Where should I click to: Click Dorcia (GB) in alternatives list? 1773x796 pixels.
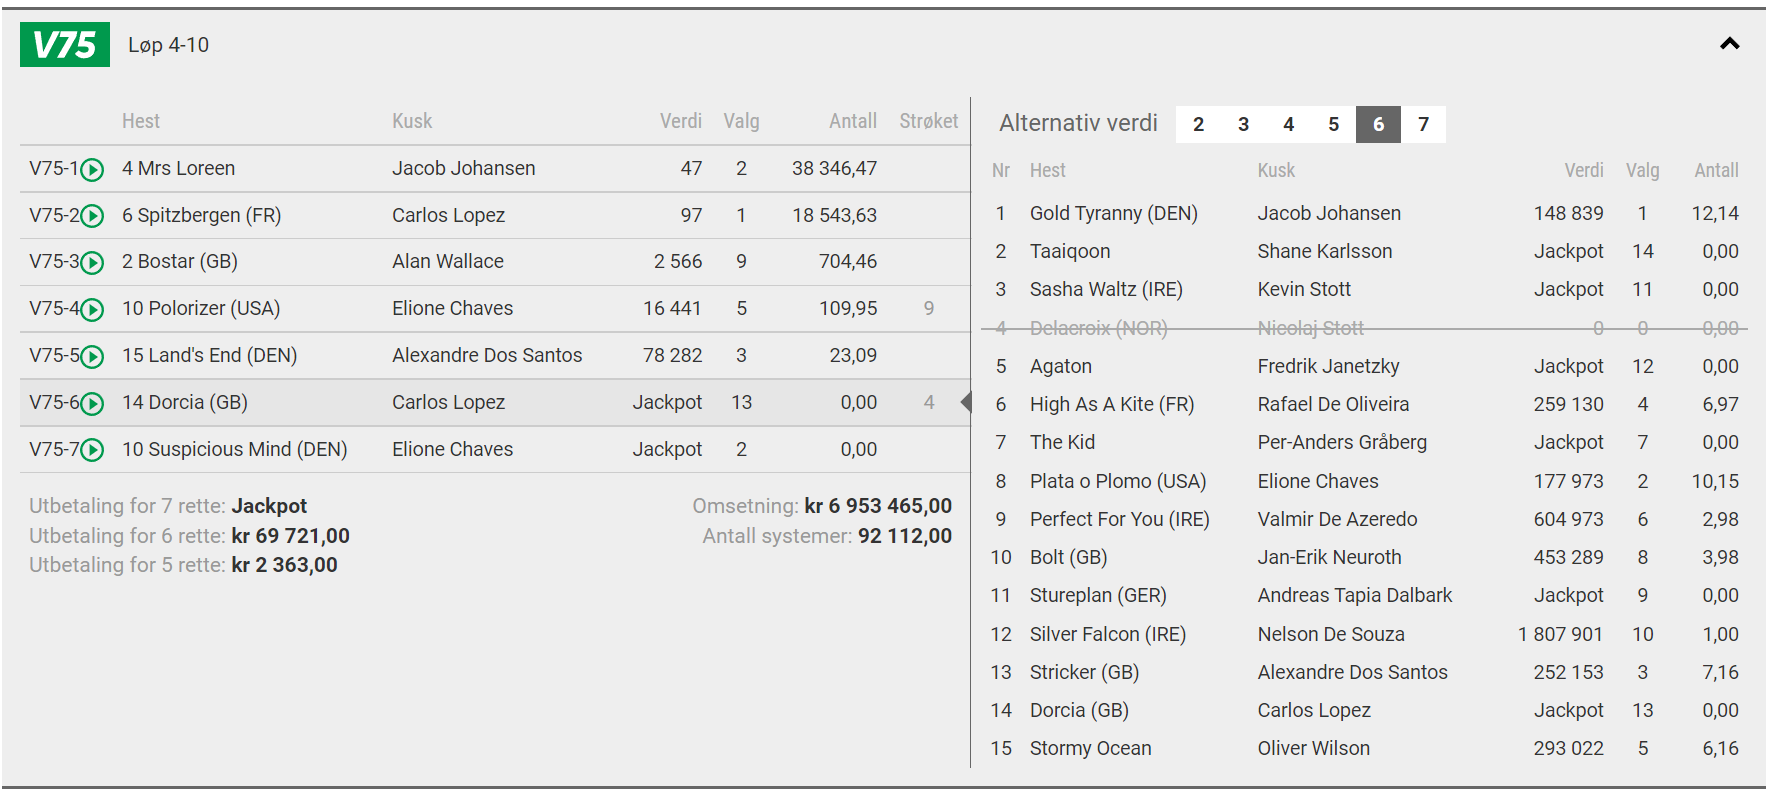click(1079, 710)
